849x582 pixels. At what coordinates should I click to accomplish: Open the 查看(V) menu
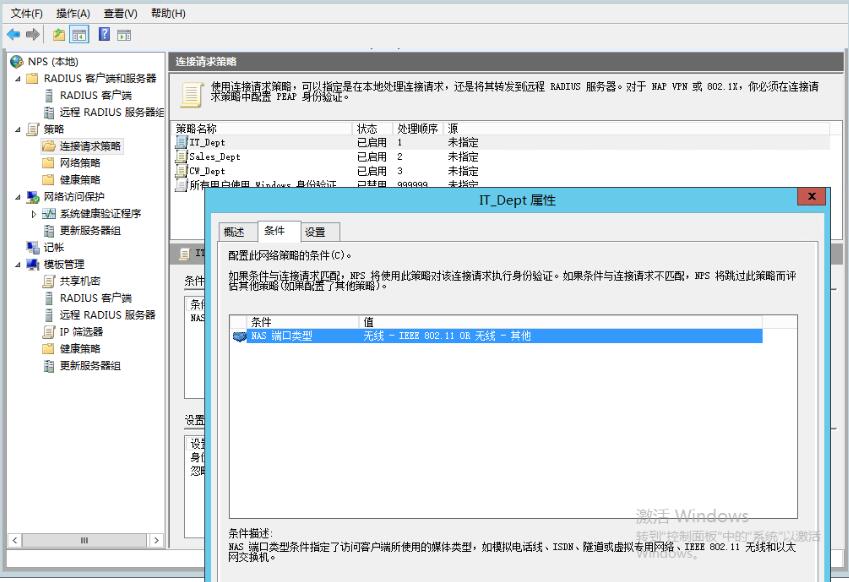click(x=120, y=14)
